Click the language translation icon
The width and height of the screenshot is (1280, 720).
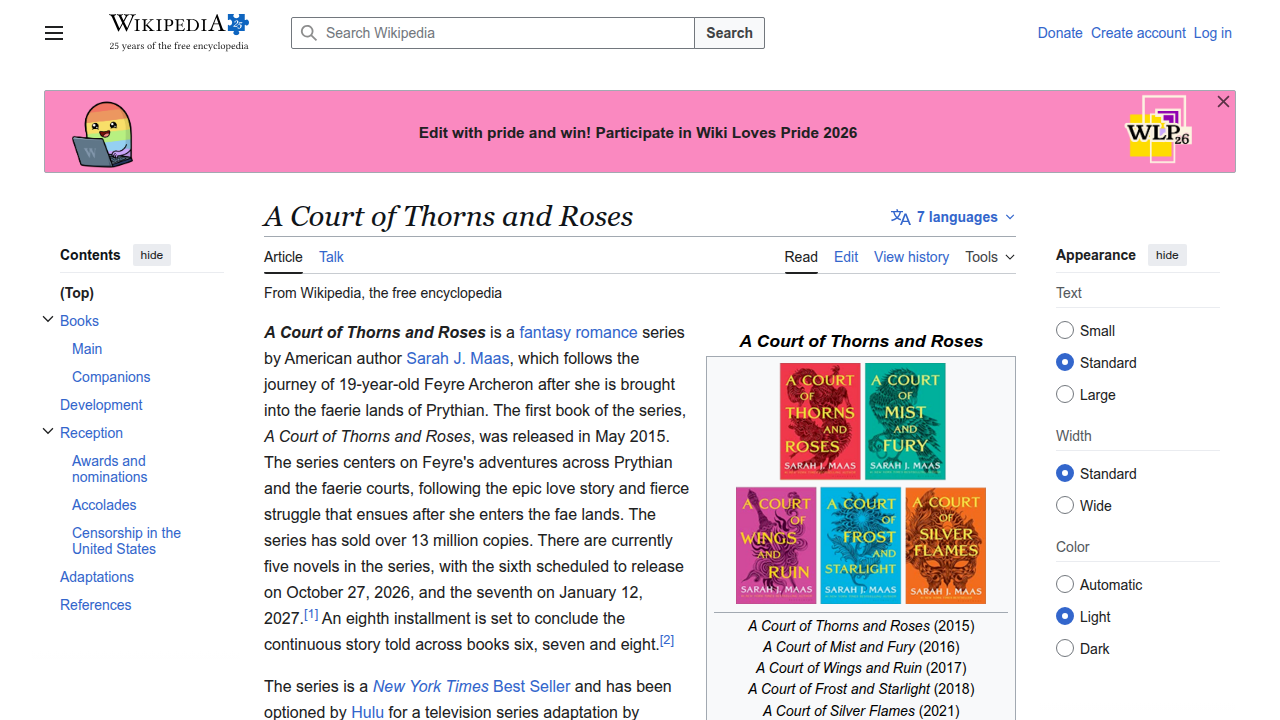coord(900,217)
